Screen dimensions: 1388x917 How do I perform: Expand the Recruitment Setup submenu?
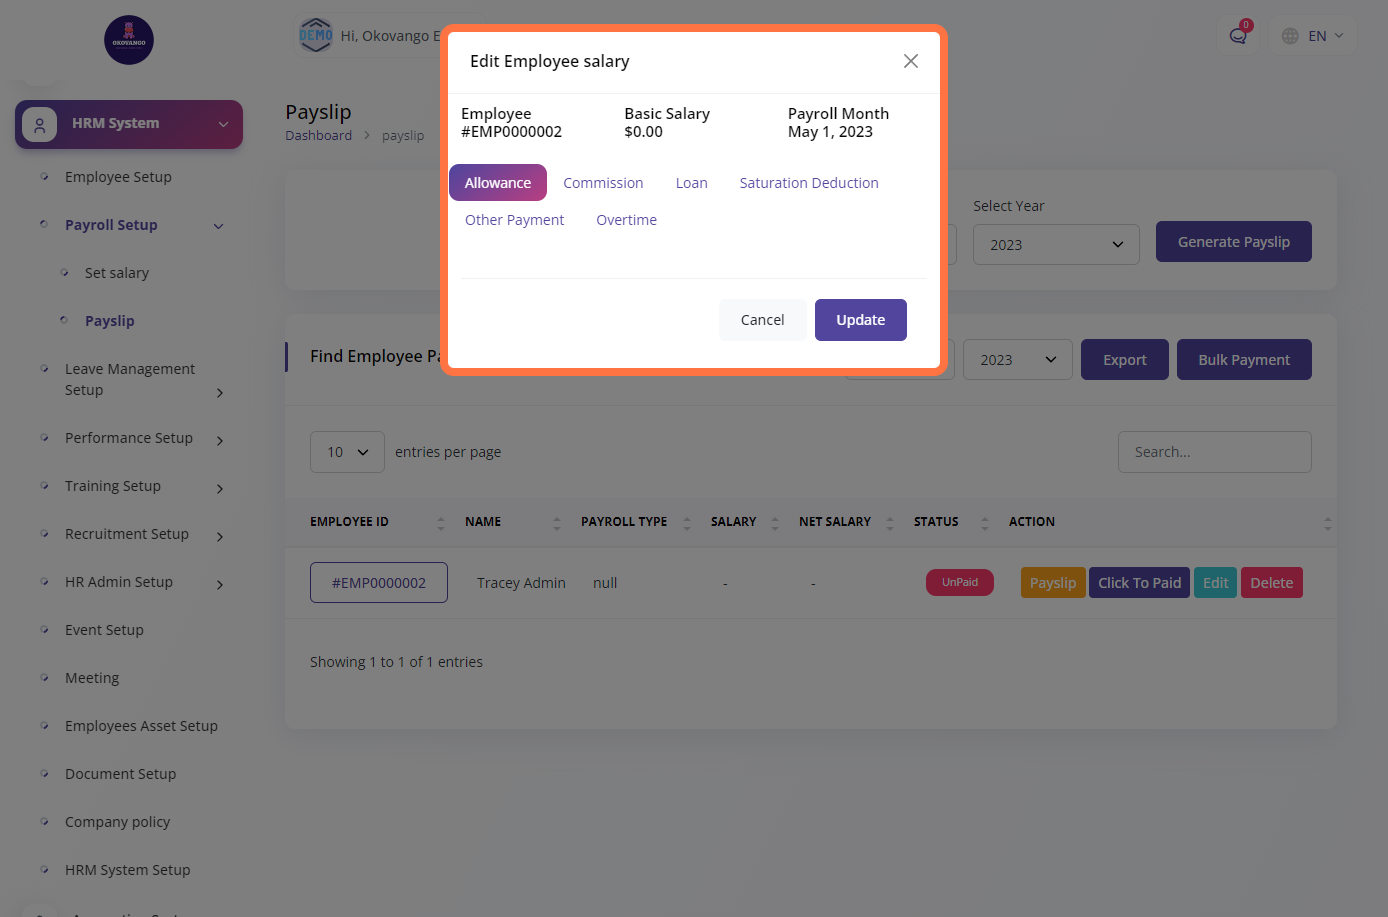[x=220, y=536]
